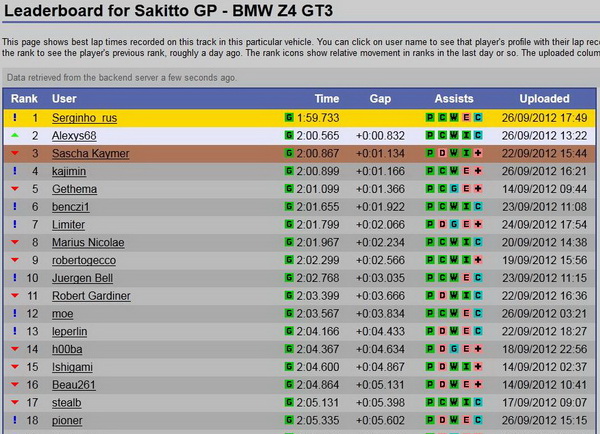This screenshot has height=434, width=600.
Task: Click rank number 18 for pioner
Action: pos(32,421)
